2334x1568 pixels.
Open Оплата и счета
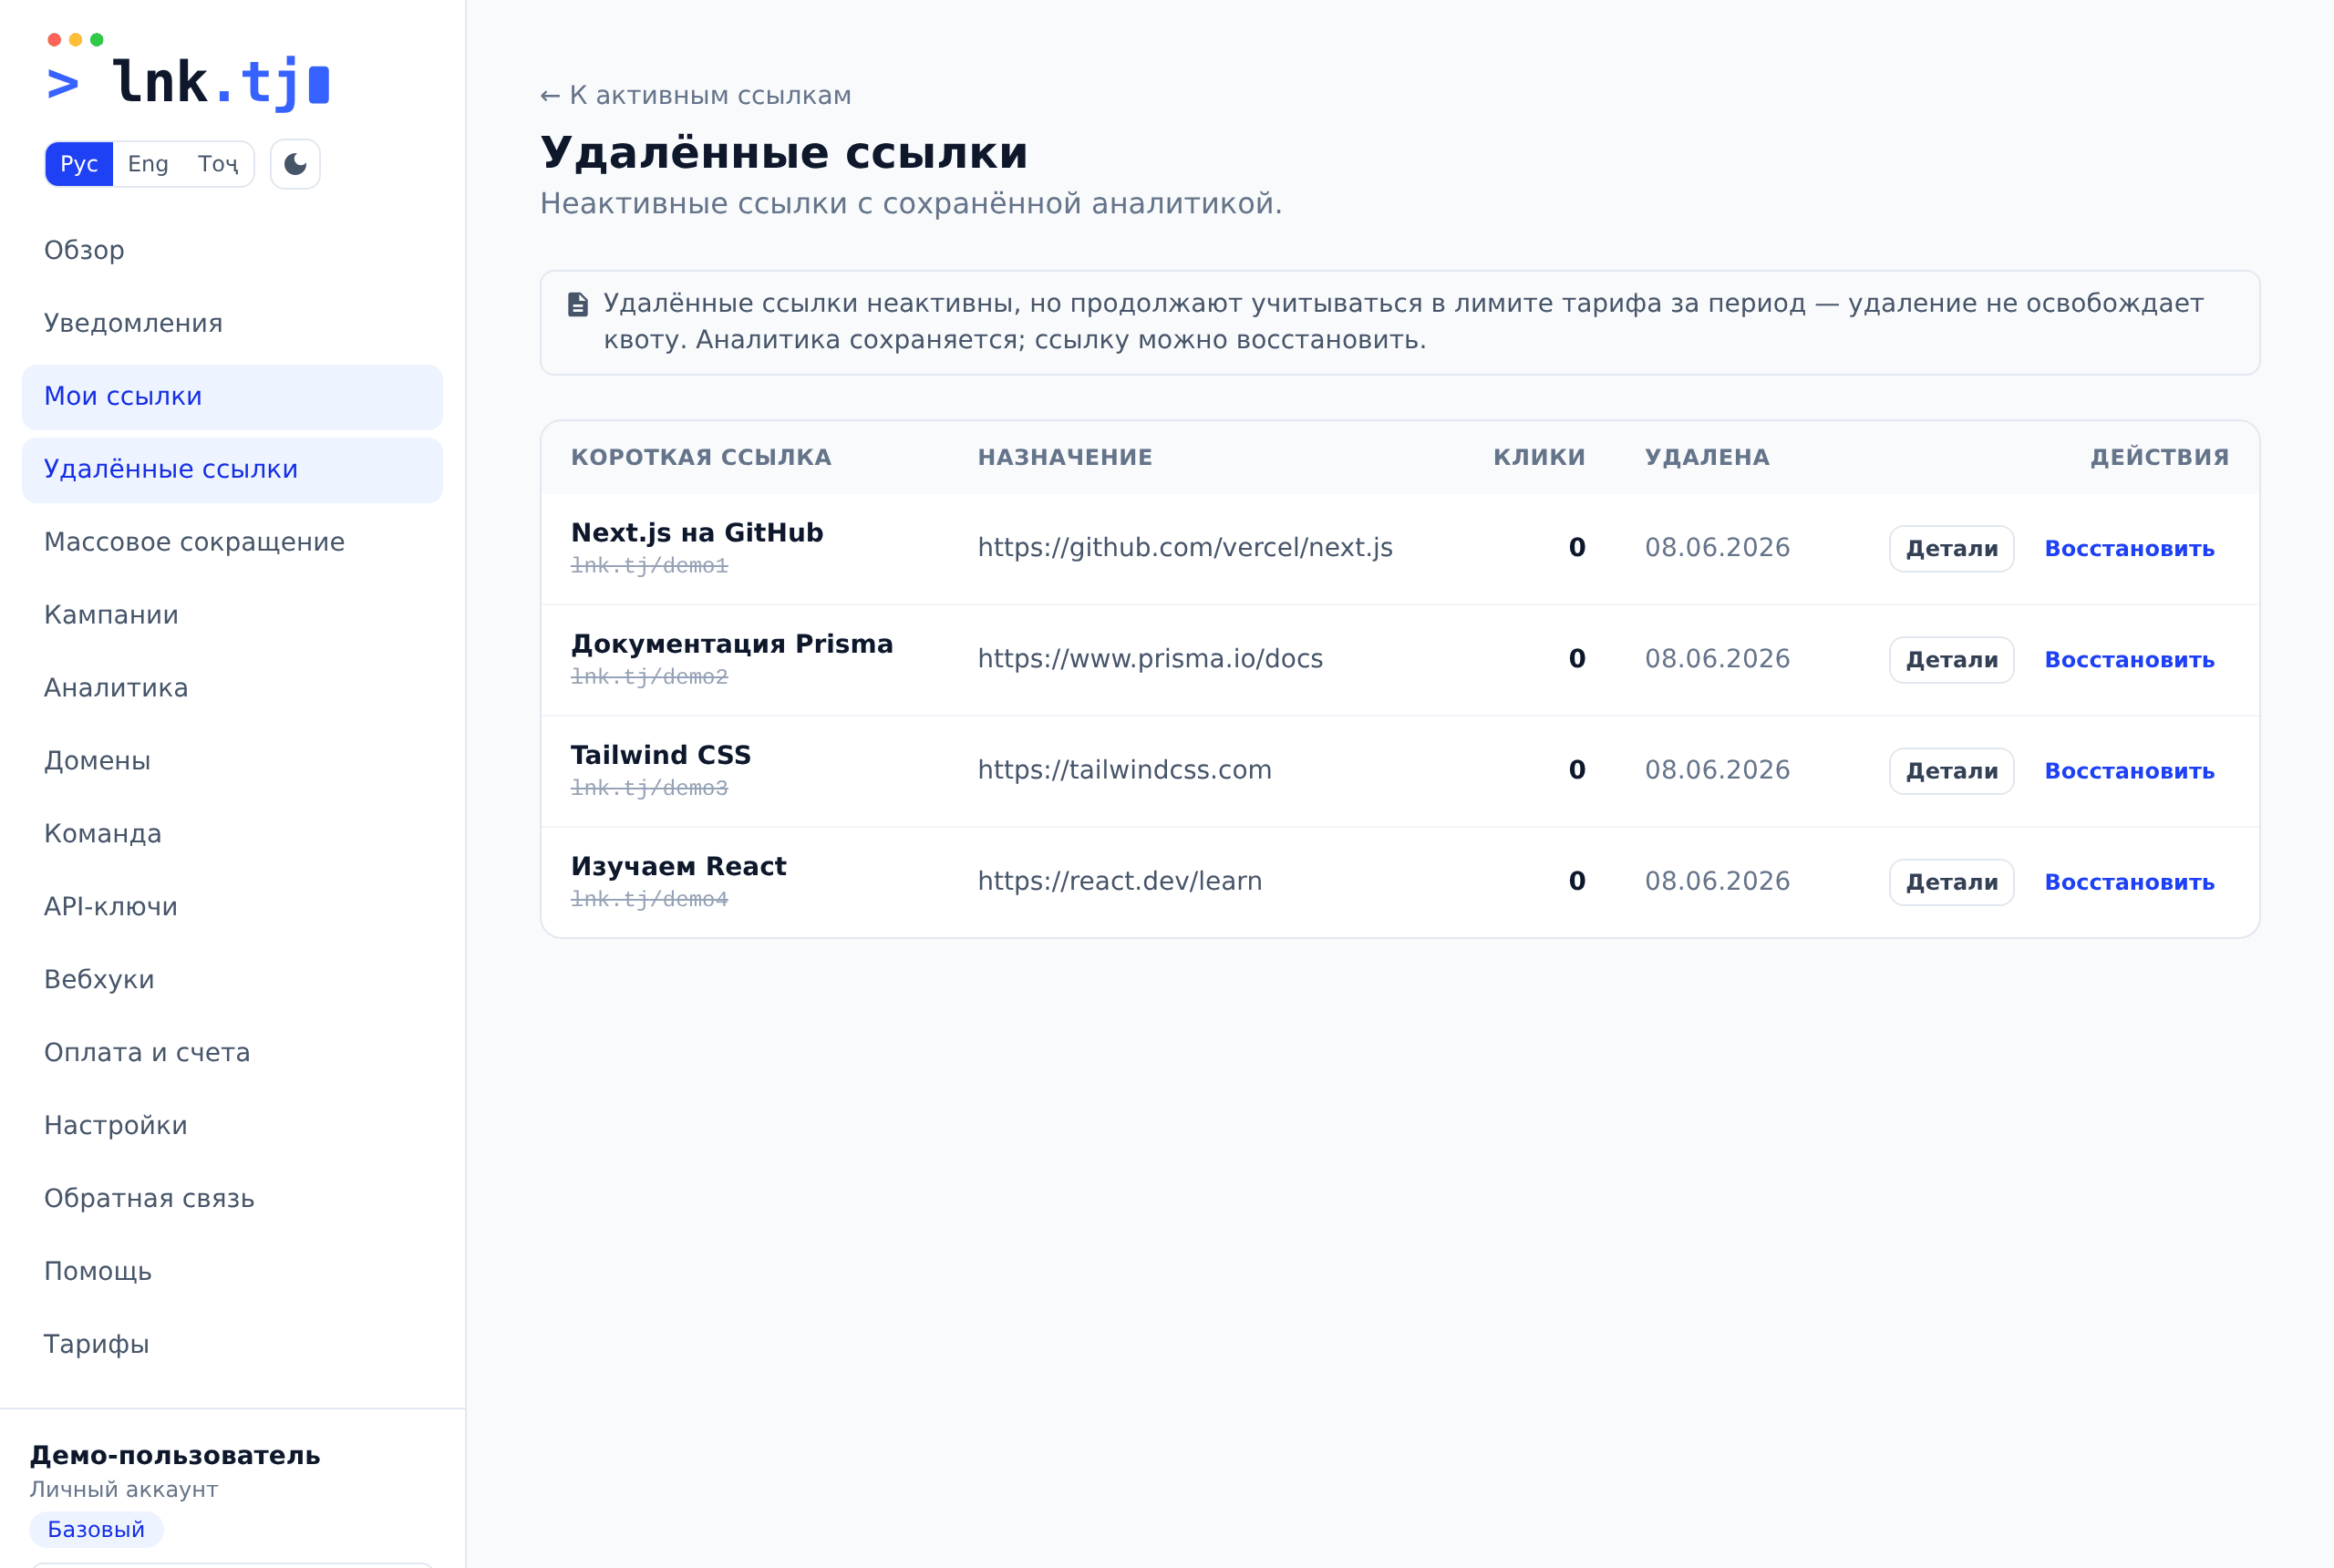point(232,1054)
